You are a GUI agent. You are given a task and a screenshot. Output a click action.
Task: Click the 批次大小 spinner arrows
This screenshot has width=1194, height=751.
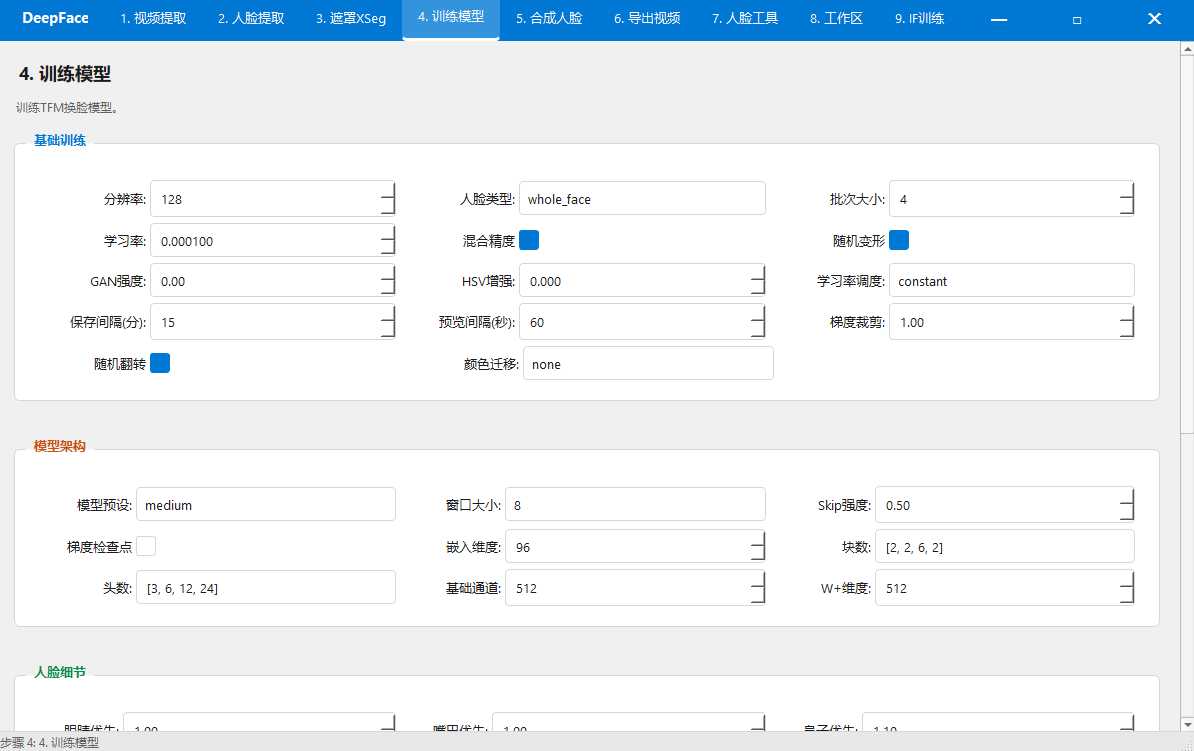tap(1127, 199)
